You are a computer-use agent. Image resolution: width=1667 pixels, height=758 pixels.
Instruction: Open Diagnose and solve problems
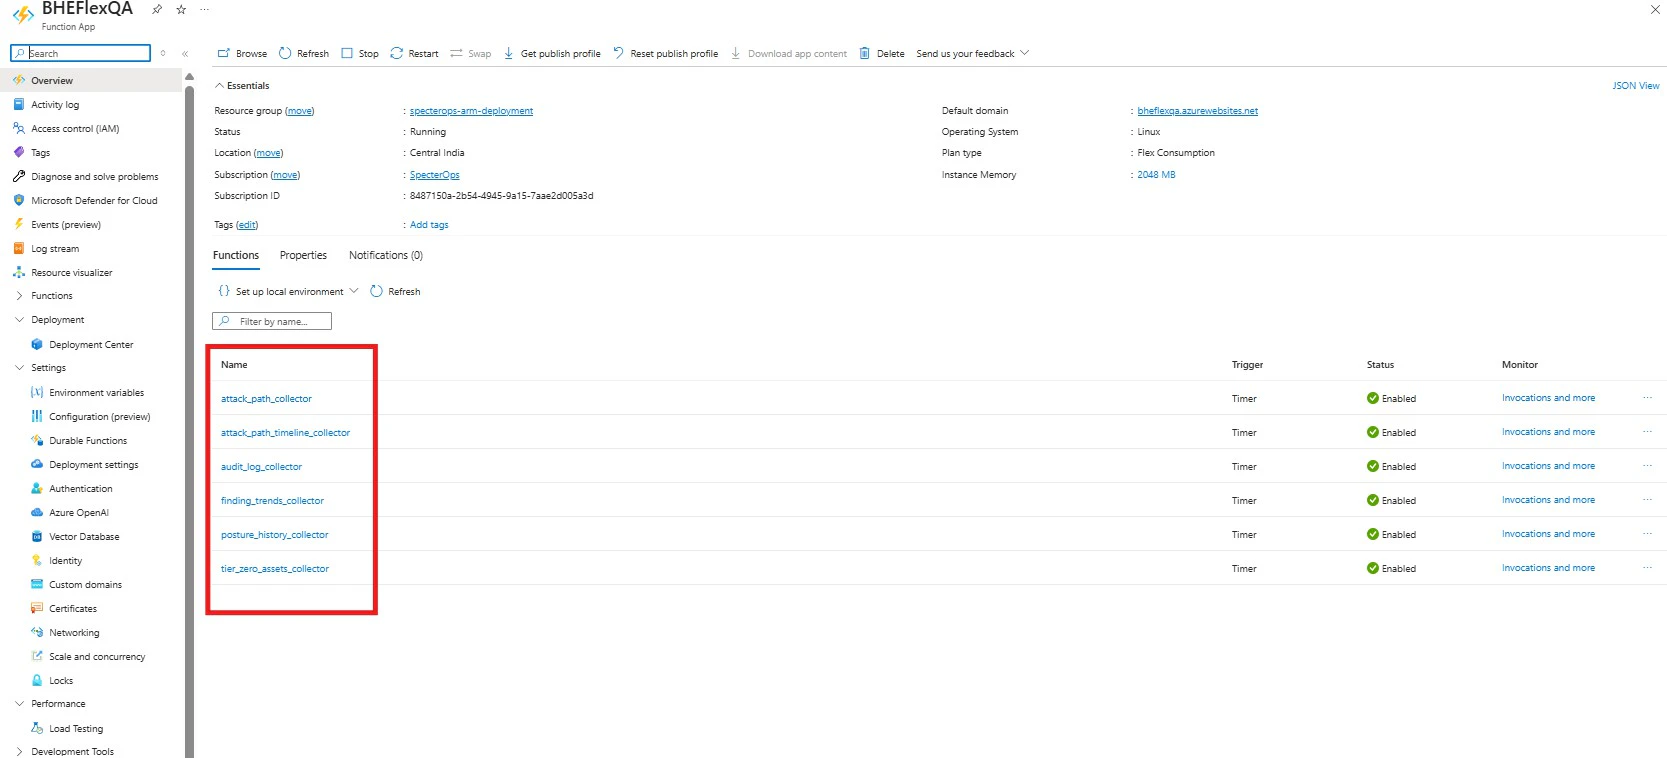[94, 176]
